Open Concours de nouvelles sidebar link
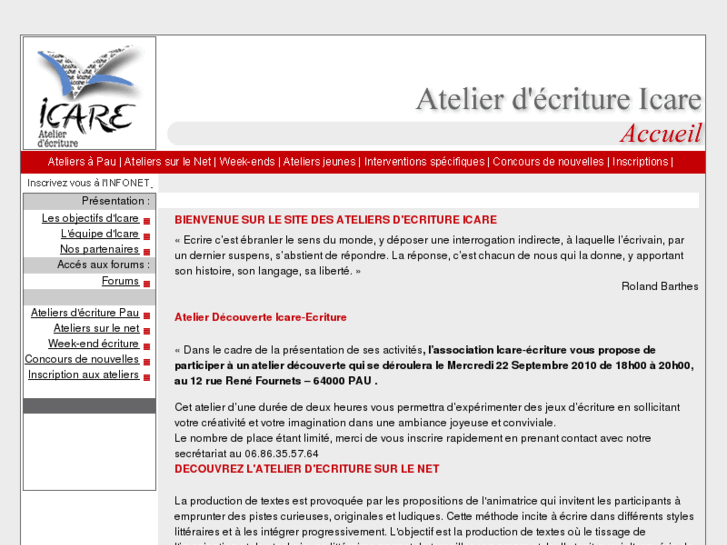This screenshot has width=727, height=545. tap(82, 359)
